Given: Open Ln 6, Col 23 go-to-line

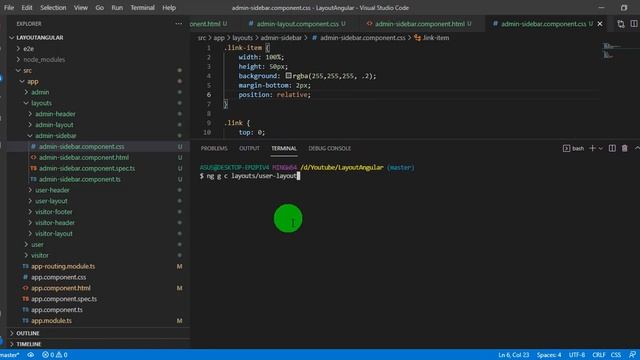Looking at the screenshot, I should [x=513, y=355].
